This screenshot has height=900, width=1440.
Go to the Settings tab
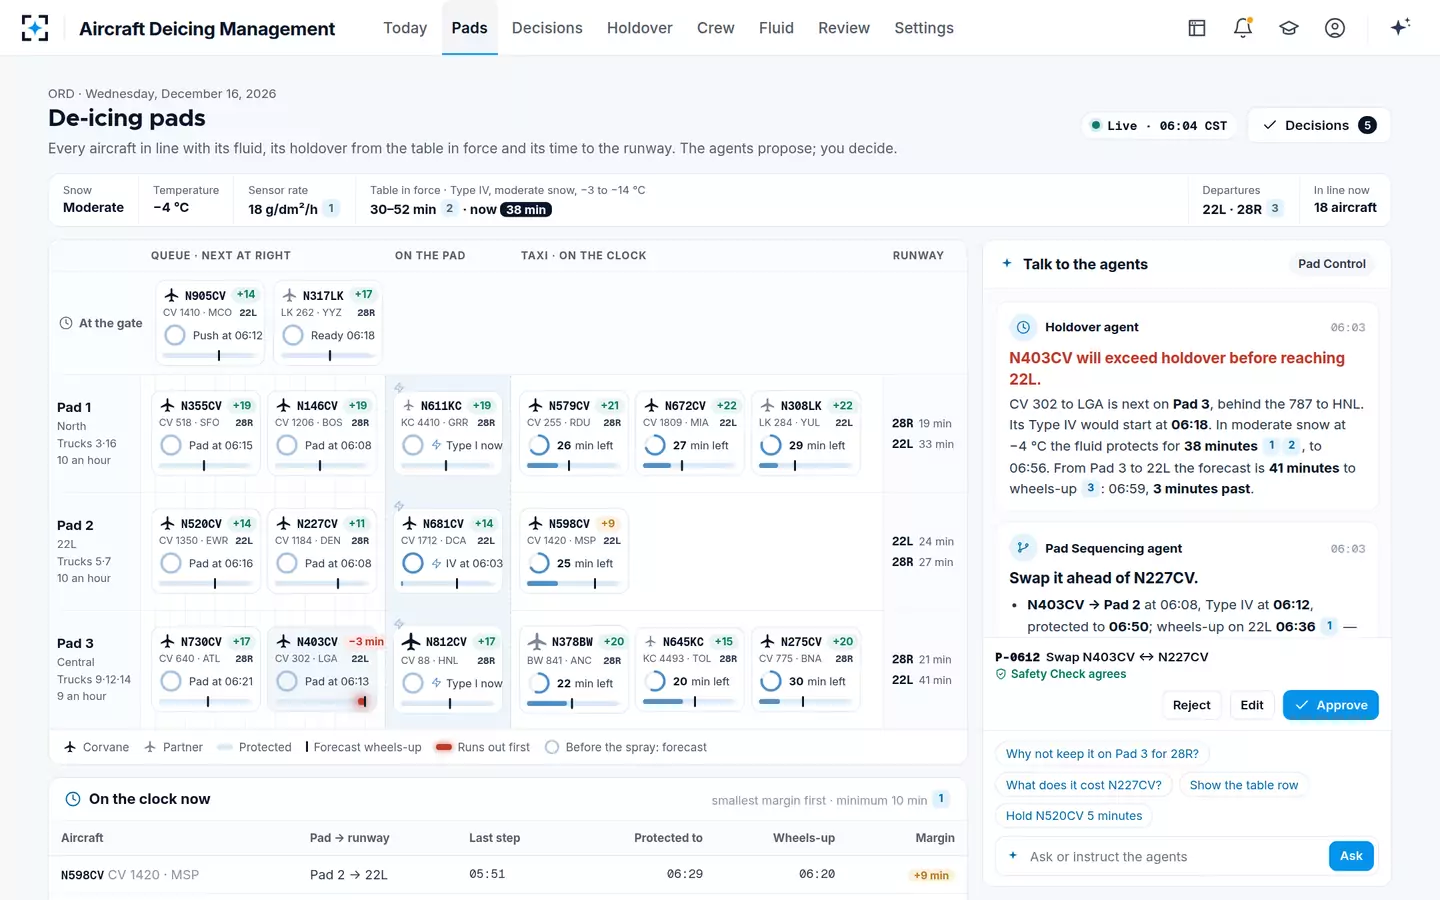click(924, 28)
